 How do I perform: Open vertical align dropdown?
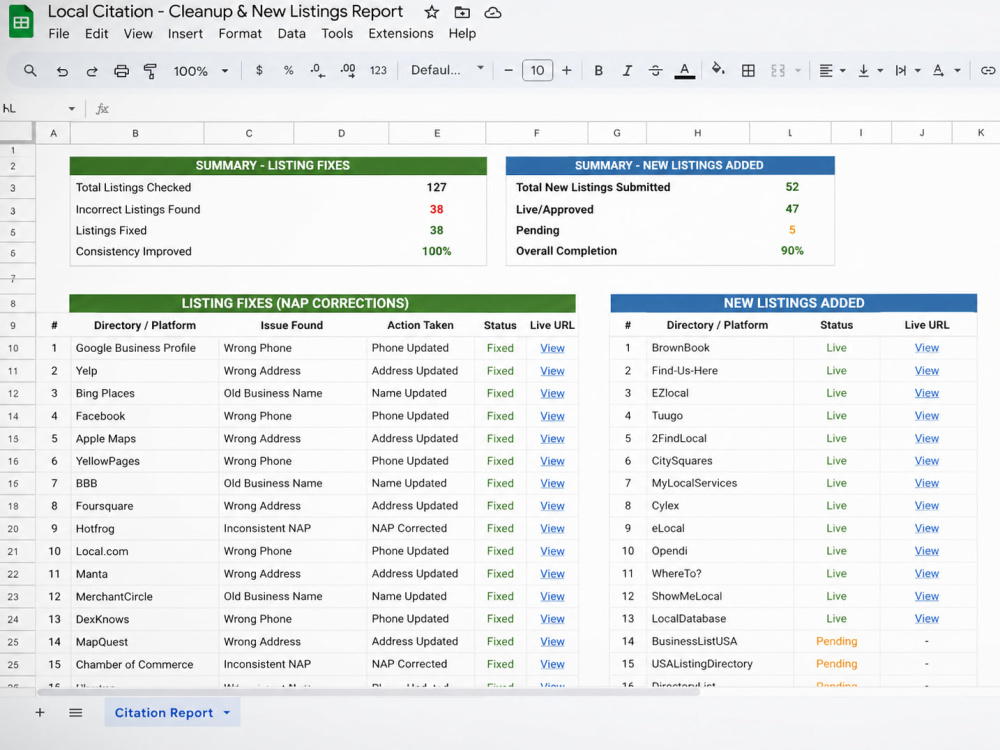(870, 70)
